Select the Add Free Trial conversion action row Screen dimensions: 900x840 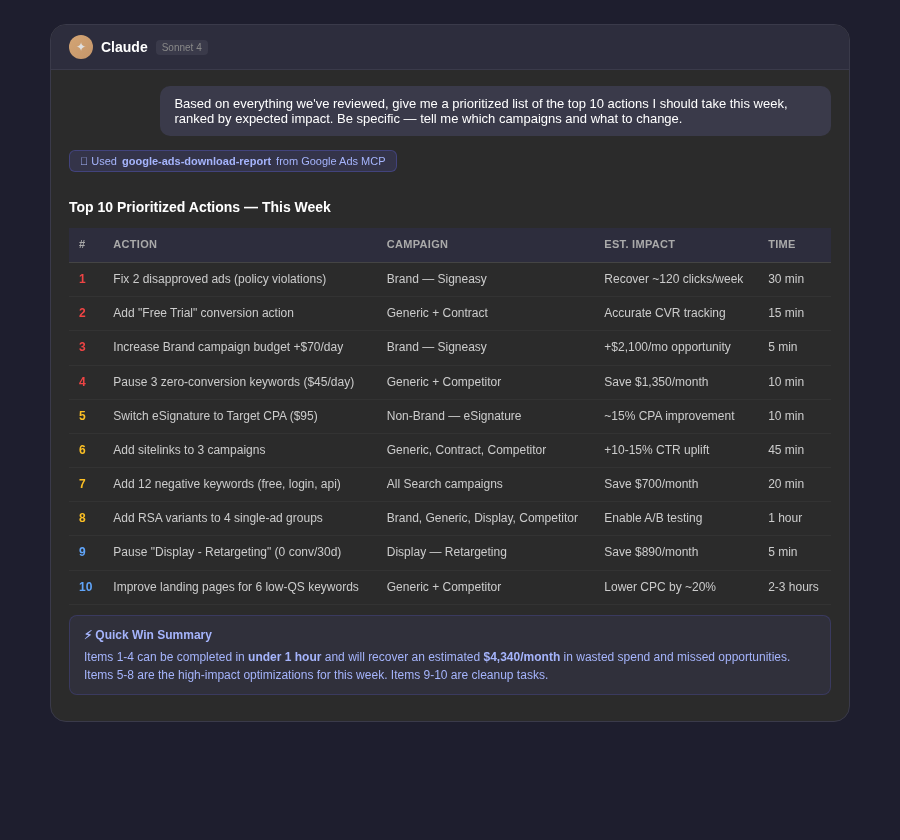coord(203,313)
